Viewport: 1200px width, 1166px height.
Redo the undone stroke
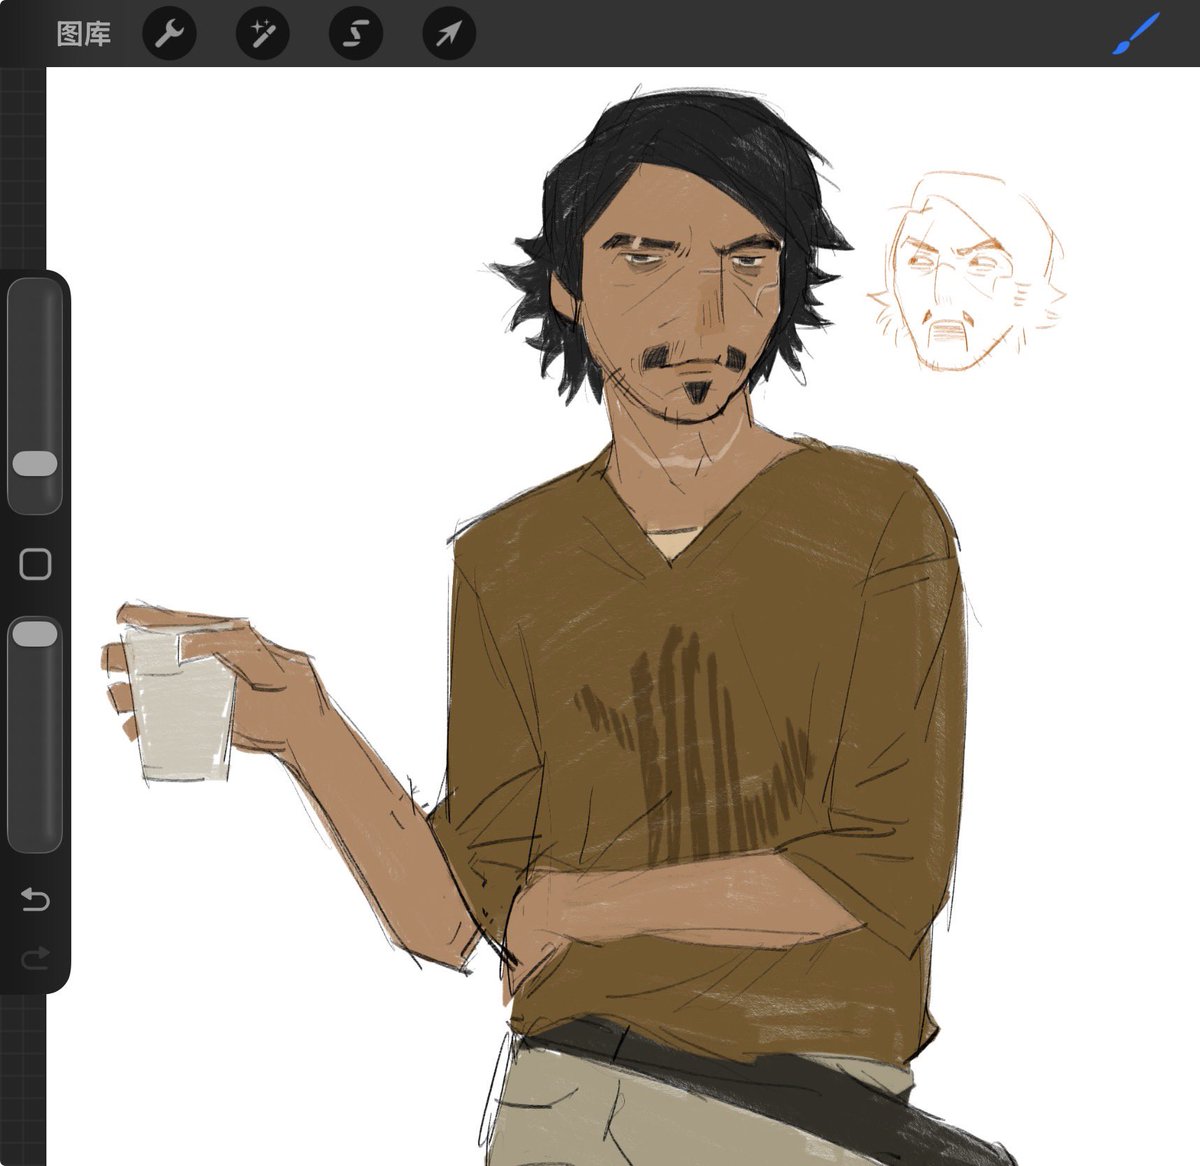(x=35, y=960)
